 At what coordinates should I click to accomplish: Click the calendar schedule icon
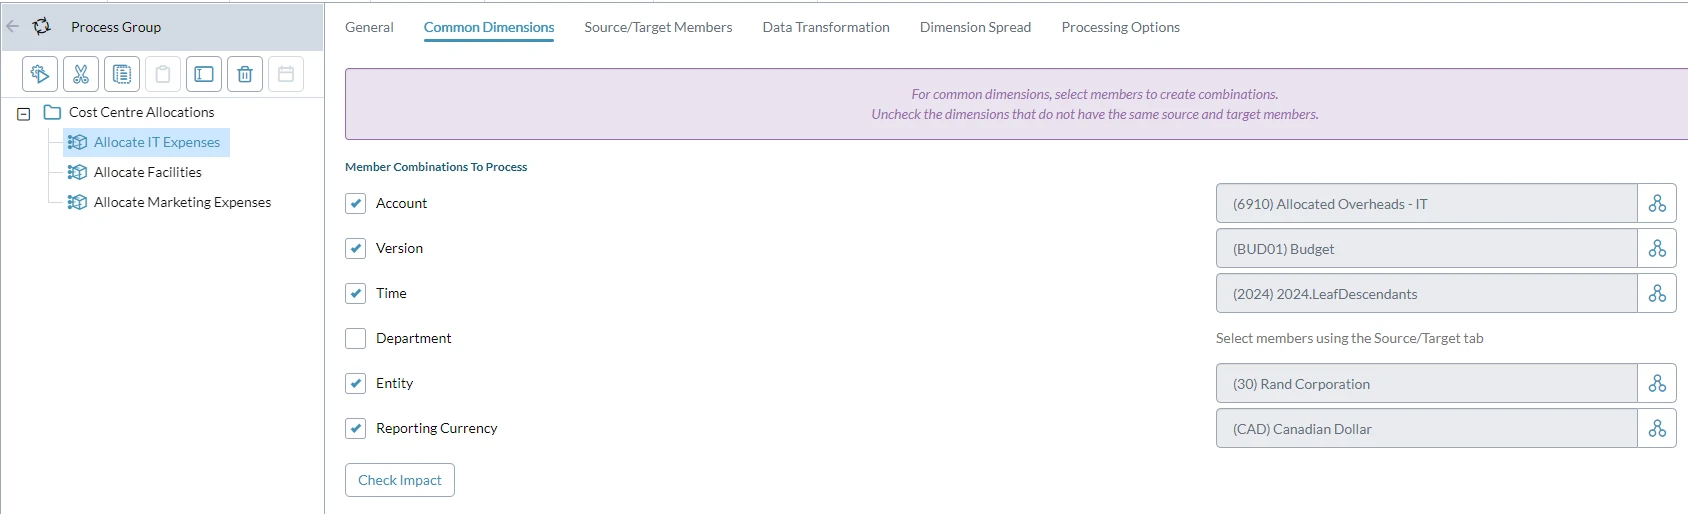286,74
